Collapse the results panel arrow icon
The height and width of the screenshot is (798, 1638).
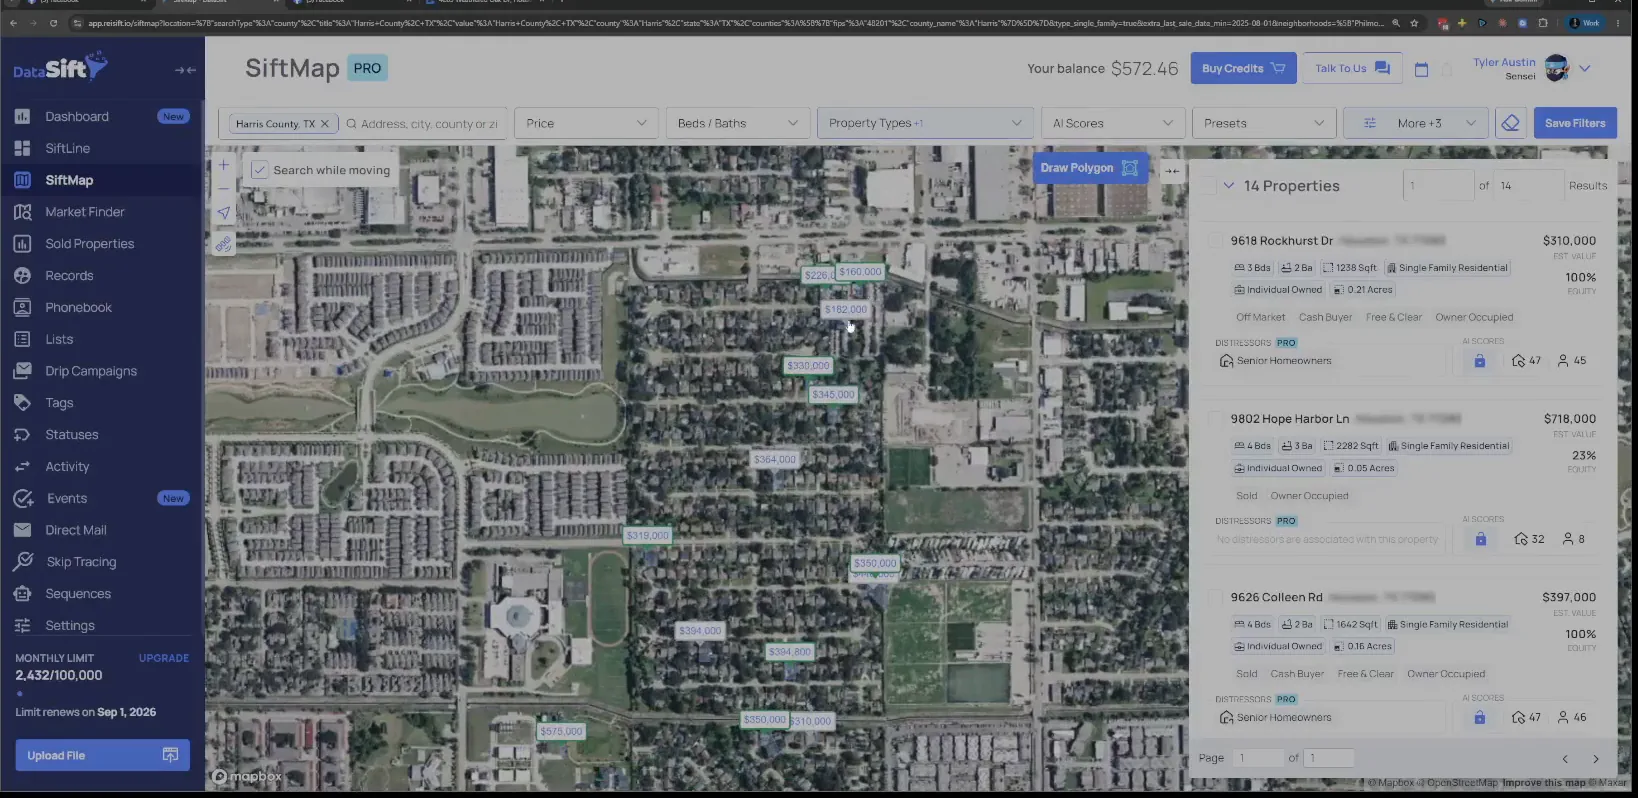coord(1172,171)
